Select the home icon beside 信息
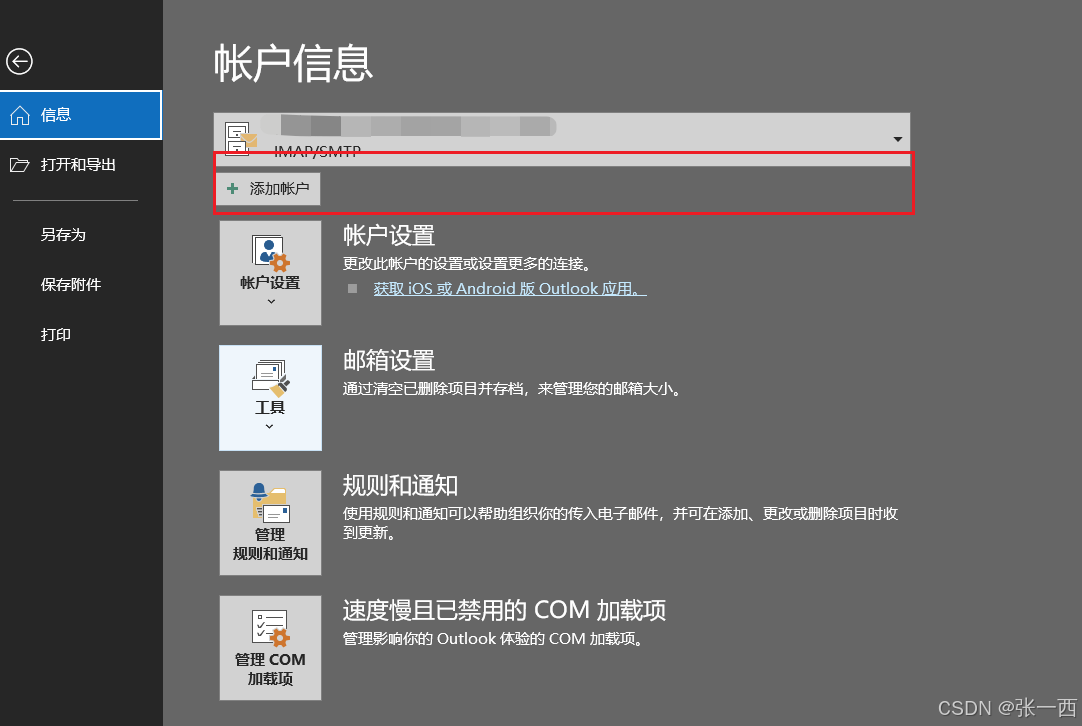This screenshot has width=1082, height=726. [20, 115]
